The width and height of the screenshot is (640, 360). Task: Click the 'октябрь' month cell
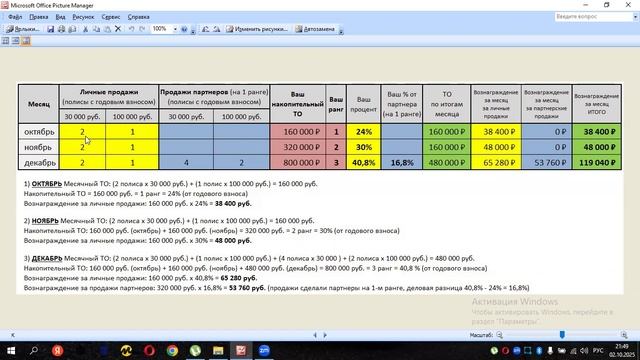(x=39, y=132)
